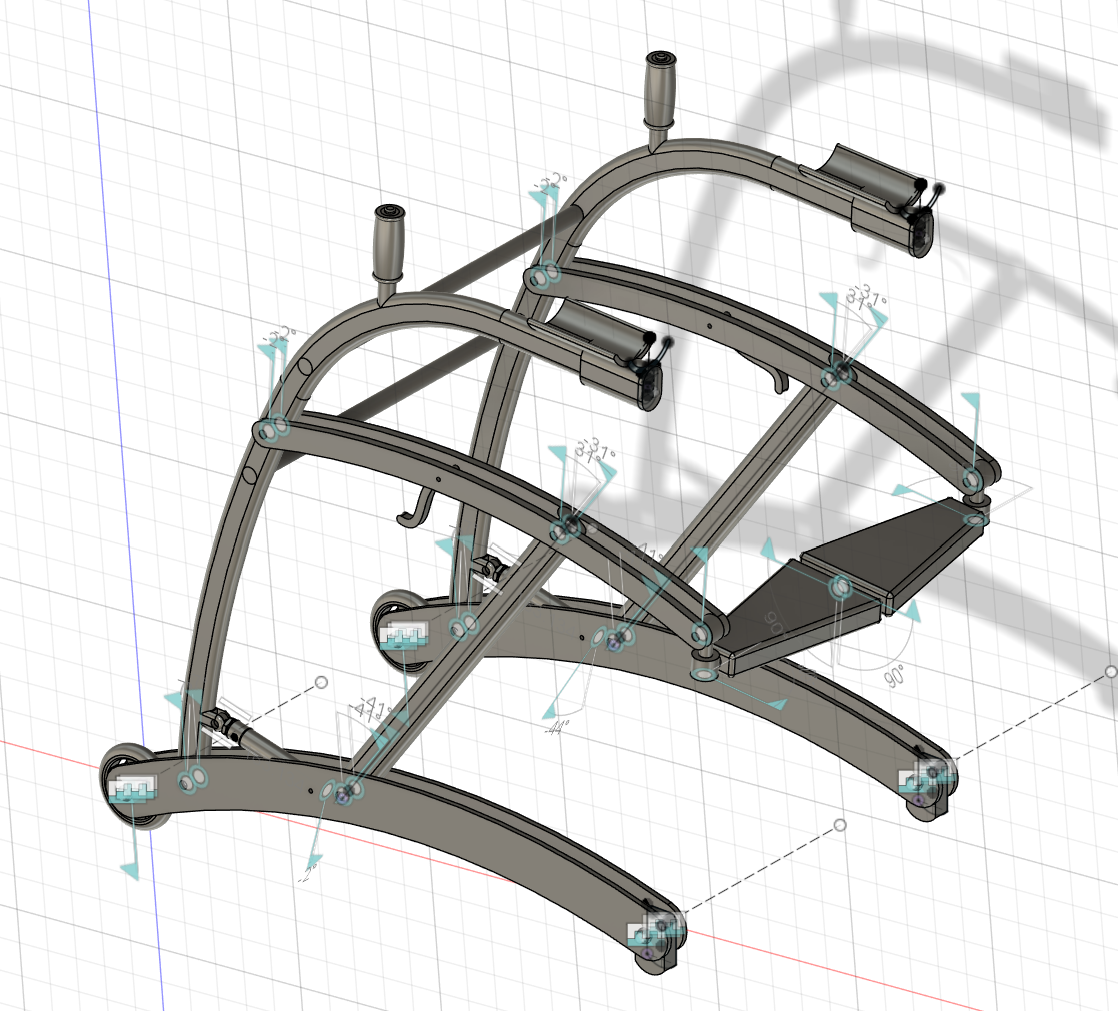This screenshot has height=1011, width=1118.
Task: Click the -2° angle label
Action: [309, 871]
